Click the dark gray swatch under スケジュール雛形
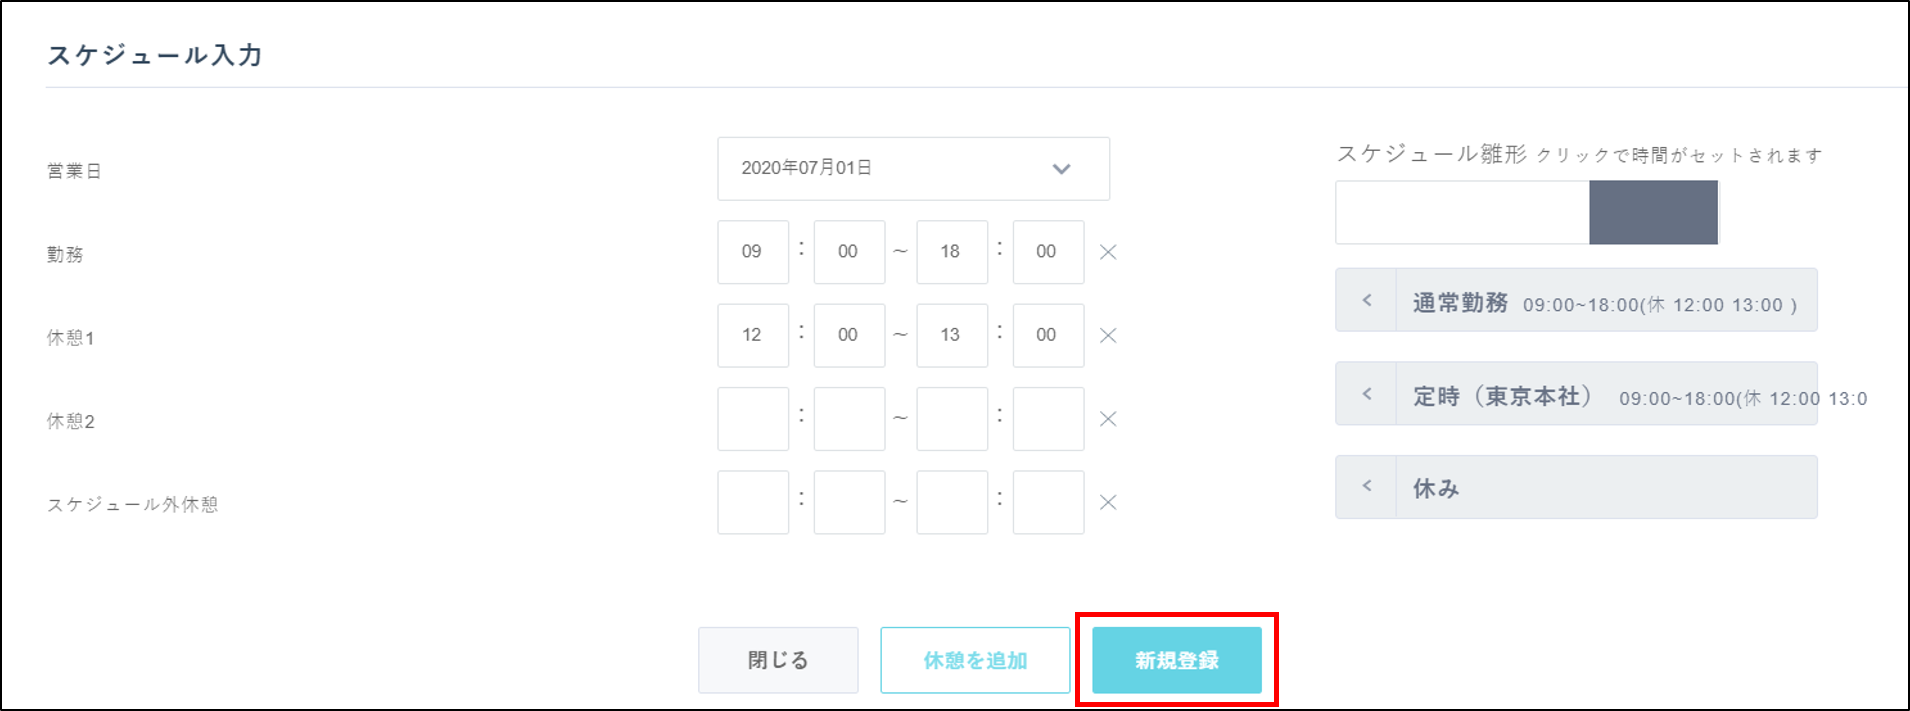This screenshot has height=711, width=1910. [x=1653, y=212]
